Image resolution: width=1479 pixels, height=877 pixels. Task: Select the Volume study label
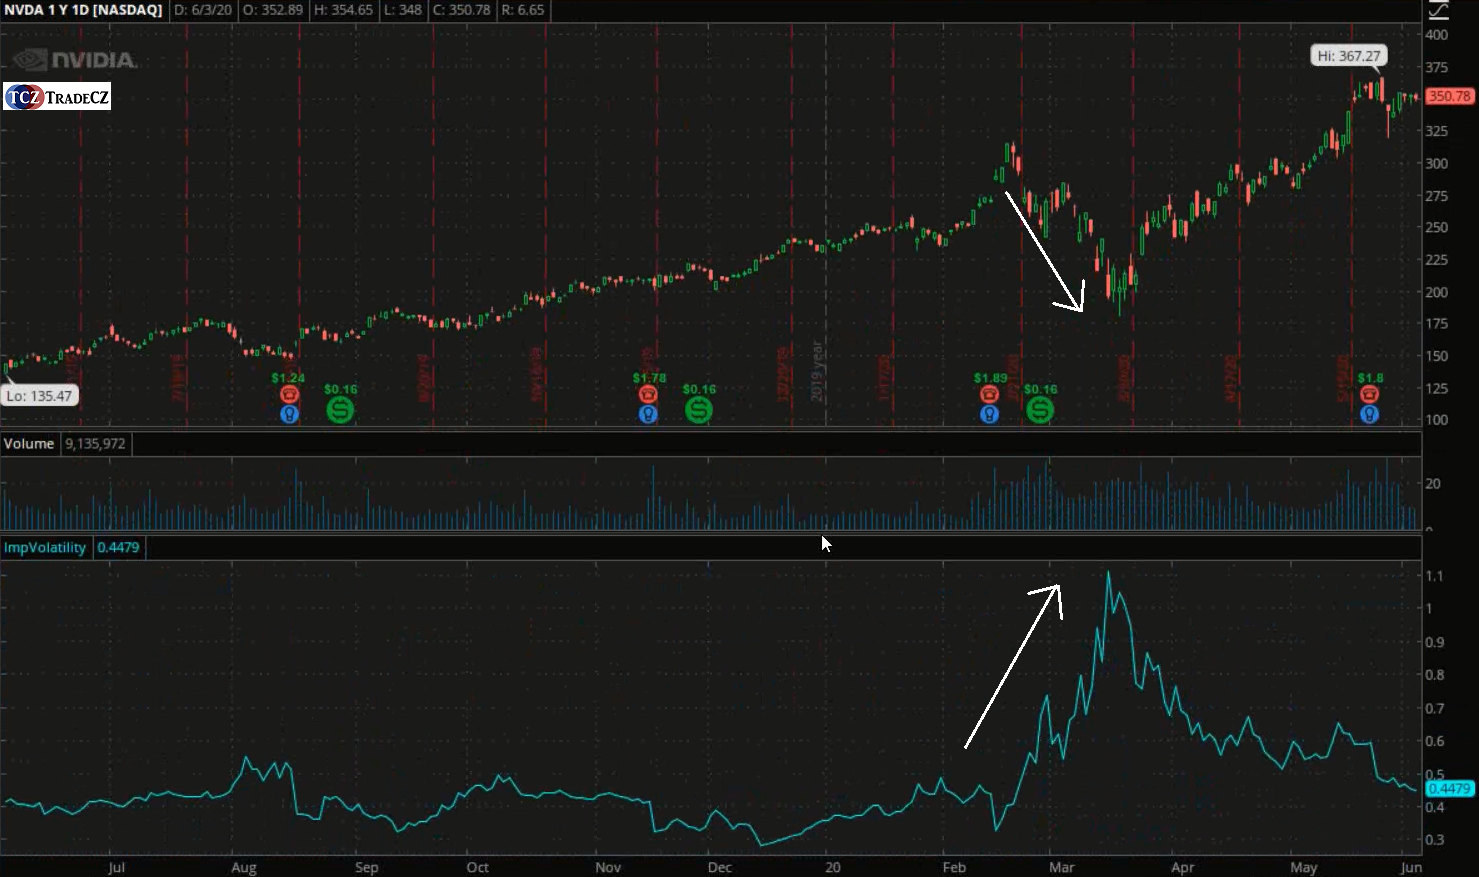click(x=29, y=443)
